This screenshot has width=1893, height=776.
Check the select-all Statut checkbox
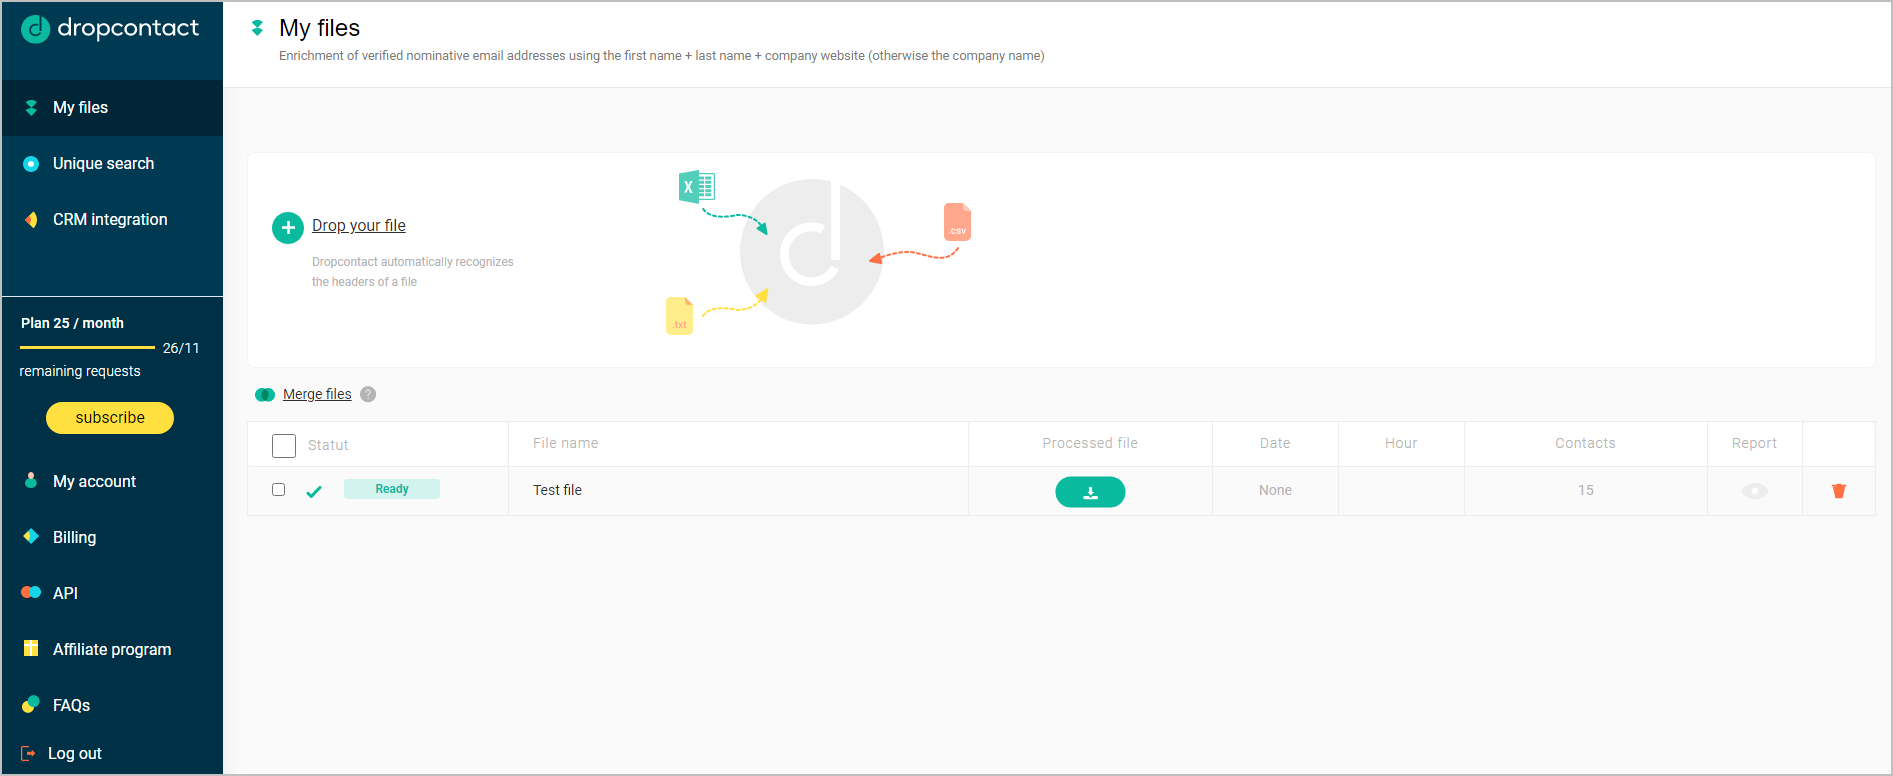tap(284, 446)
